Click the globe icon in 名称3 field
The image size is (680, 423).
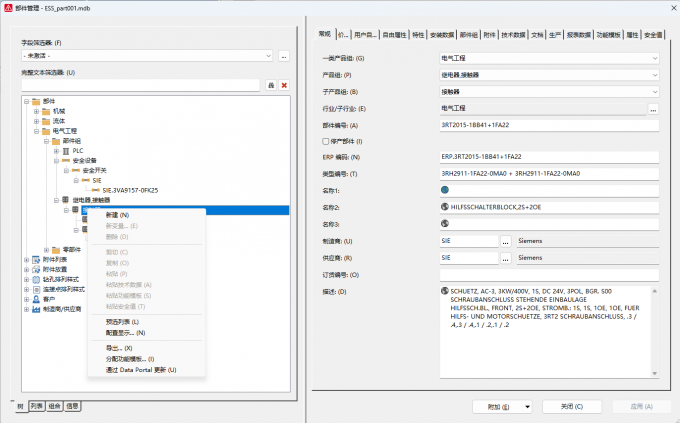445,223
